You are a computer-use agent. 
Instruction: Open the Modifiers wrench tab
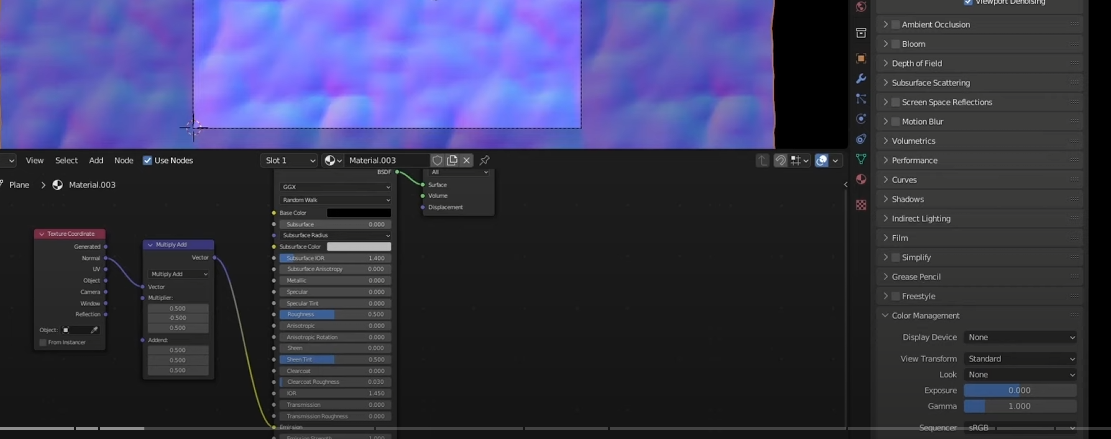click(861, 79)
